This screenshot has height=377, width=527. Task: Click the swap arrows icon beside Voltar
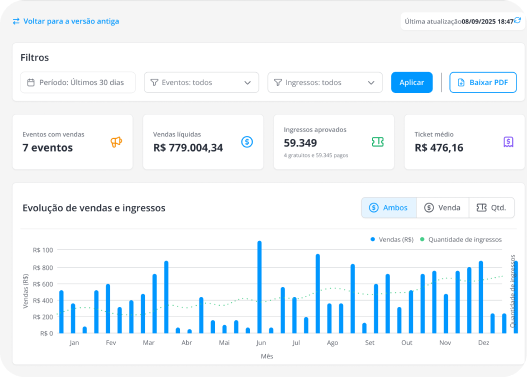coord(16,22)
